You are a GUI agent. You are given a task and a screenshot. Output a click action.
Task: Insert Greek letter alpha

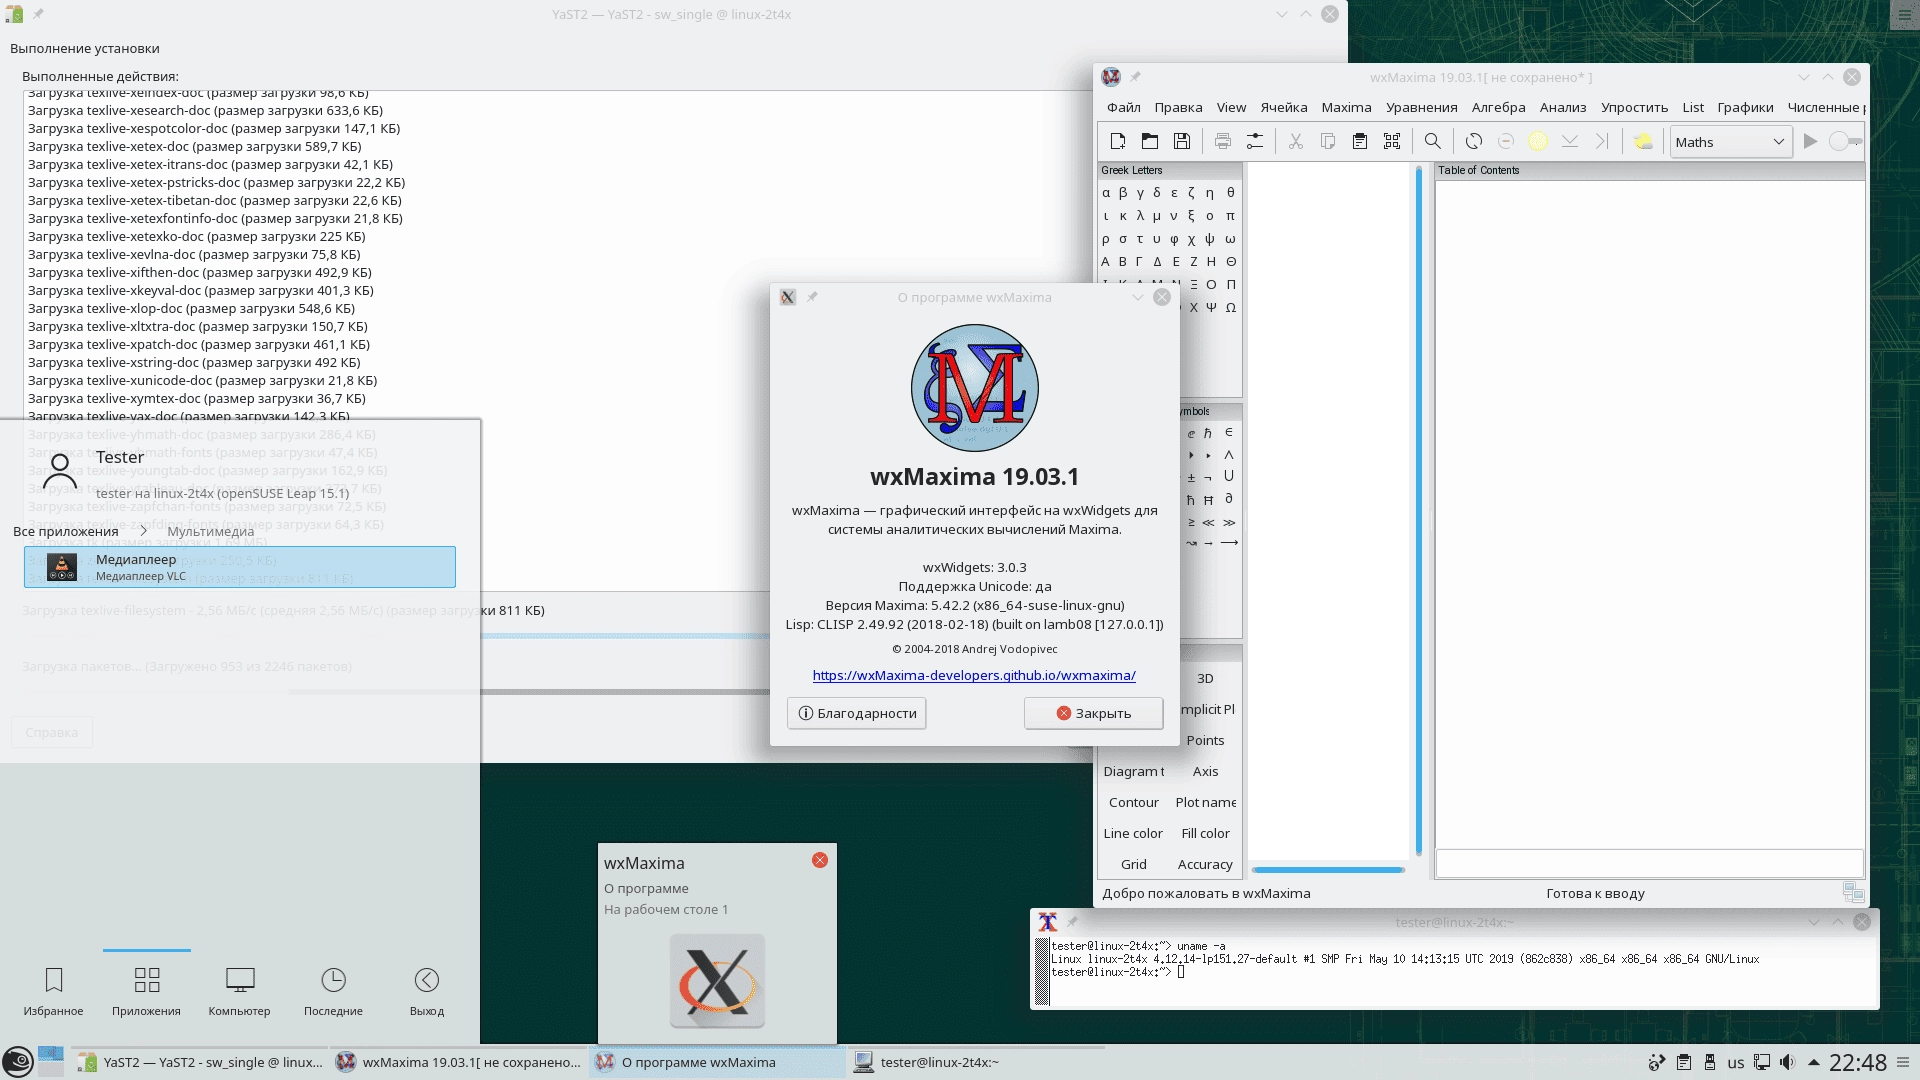click(1106, 193)
